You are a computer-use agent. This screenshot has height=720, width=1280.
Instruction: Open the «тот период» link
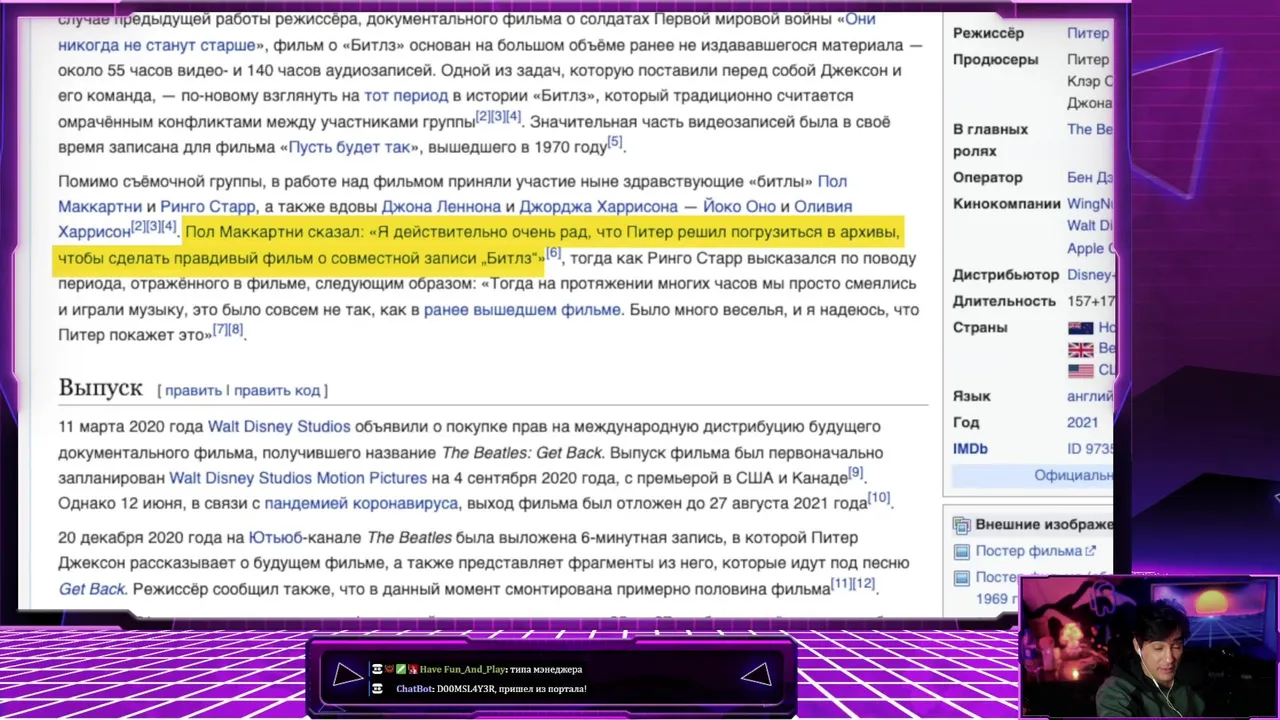click(406, 96)
